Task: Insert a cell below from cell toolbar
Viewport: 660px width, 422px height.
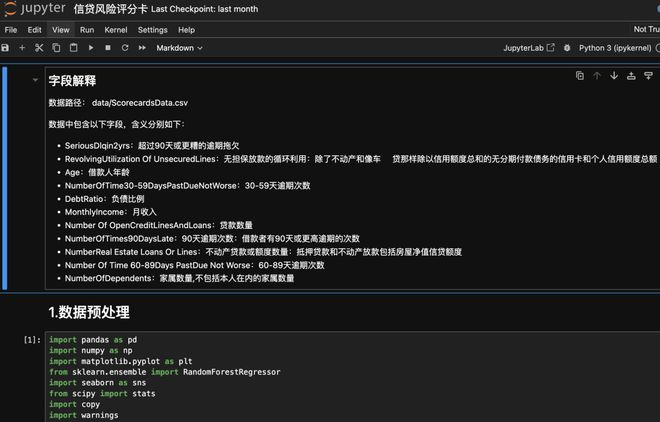Action: pyautogui.click(x=648, y=76)
